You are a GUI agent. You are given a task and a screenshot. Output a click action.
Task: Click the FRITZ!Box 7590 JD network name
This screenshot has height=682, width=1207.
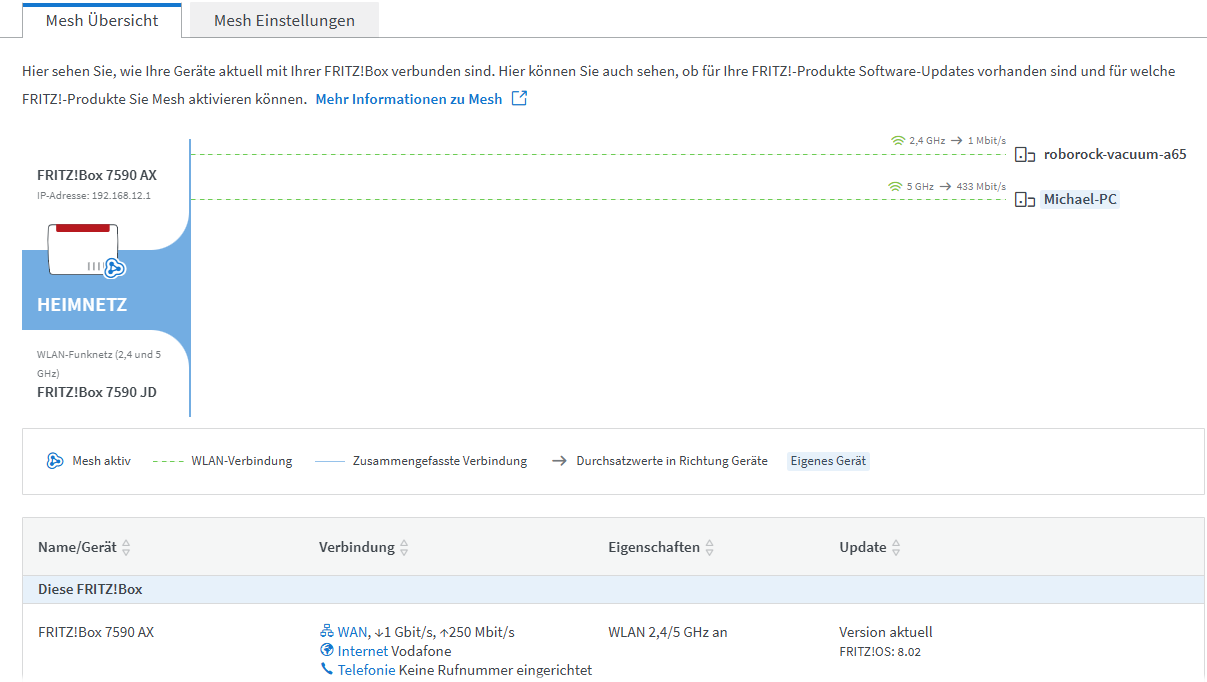(x=97, y=392)
